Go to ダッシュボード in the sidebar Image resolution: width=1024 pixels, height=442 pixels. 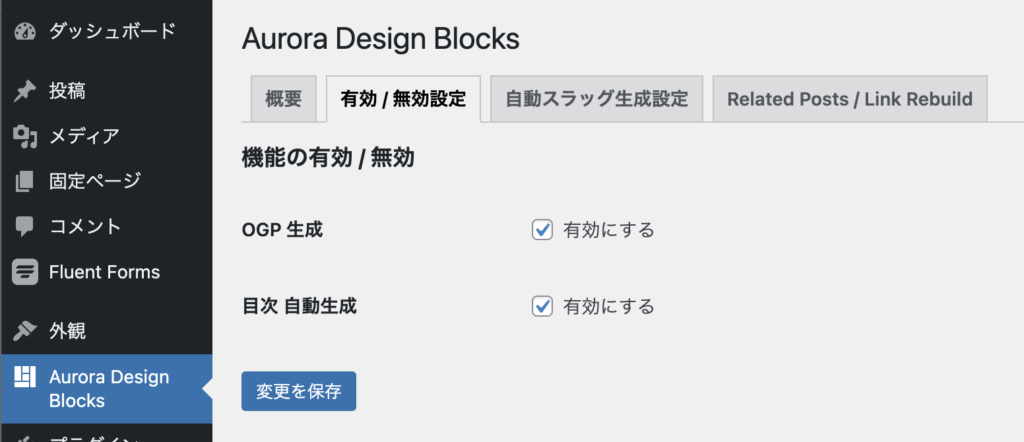pyautogui.click(x=112, y=31)
